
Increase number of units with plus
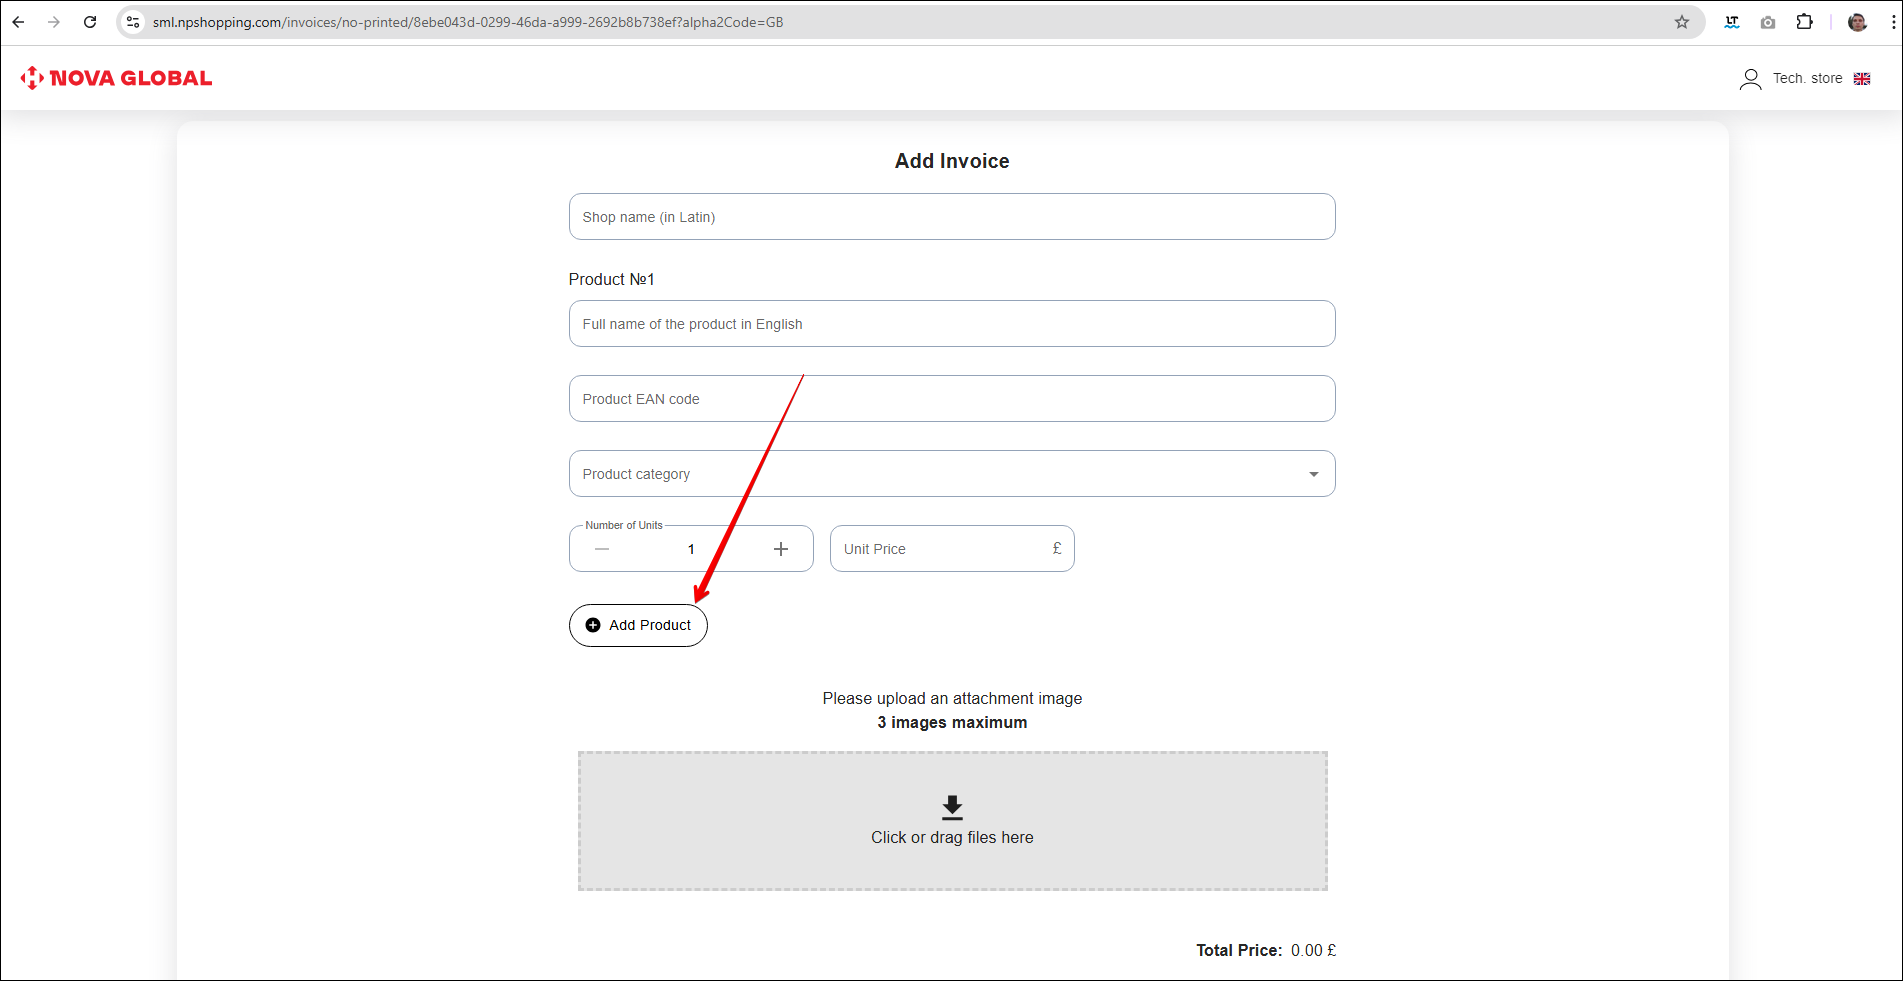click(781, 549)
